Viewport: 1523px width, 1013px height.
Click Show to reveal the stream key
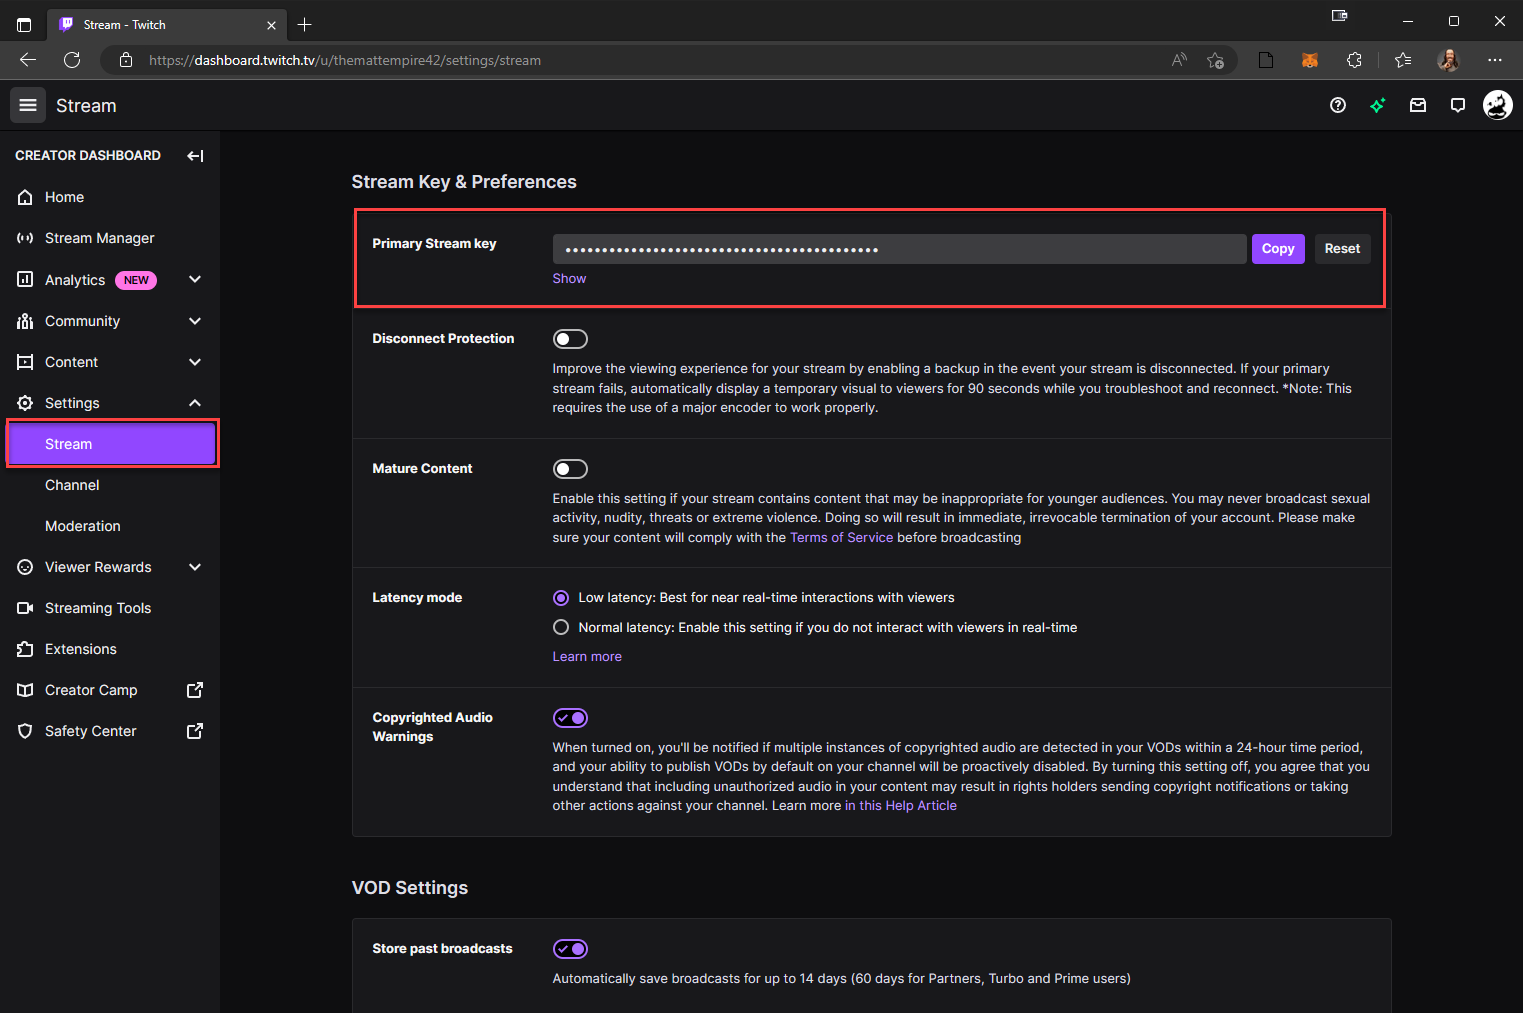(569, 279)
